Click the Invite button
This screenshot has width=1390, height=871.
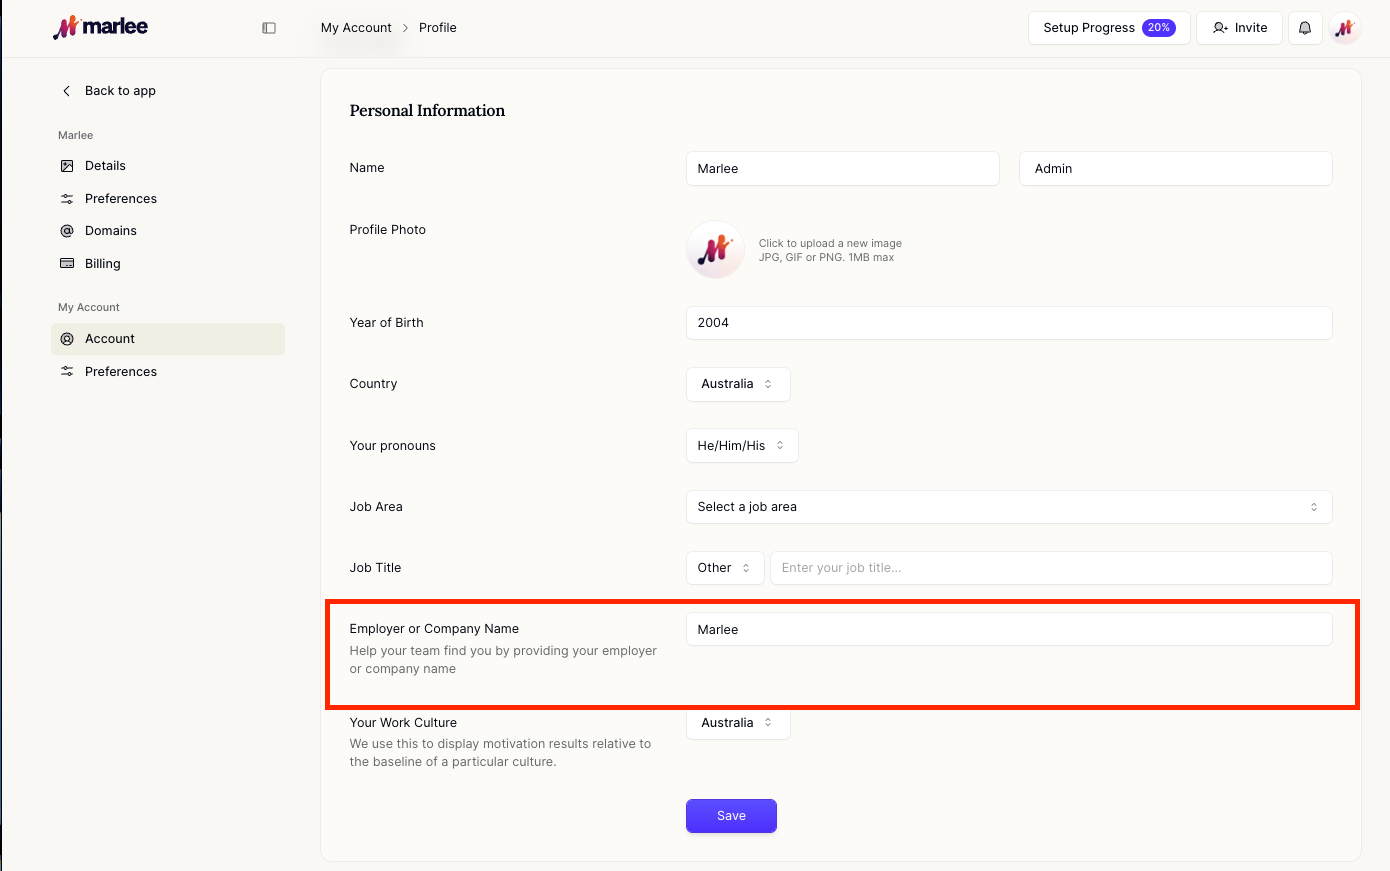pyautogui.click(x=1239, y=28)
